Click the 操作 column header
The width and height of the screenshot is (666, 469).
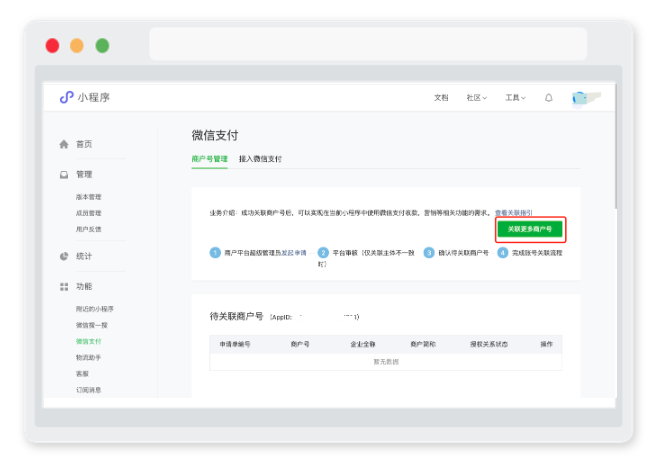coord(547,344)
